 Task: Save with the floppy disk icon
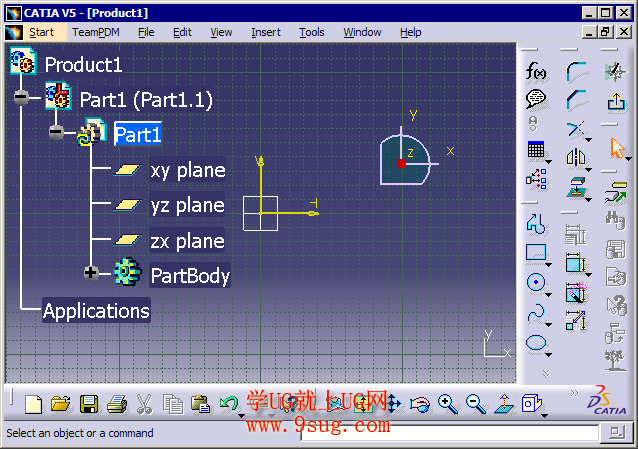click(89, 404)
